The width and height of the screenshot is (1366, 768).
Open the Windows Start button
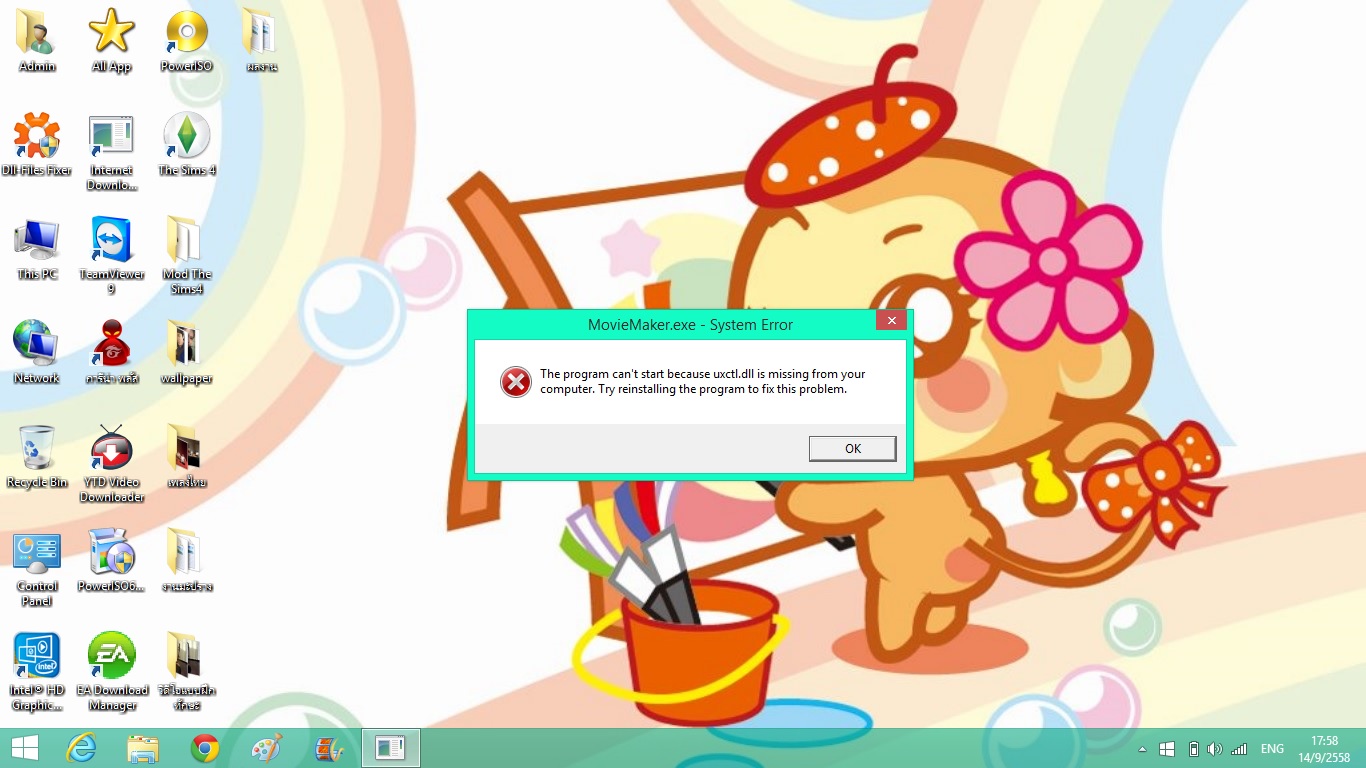(x=24, y=748)
